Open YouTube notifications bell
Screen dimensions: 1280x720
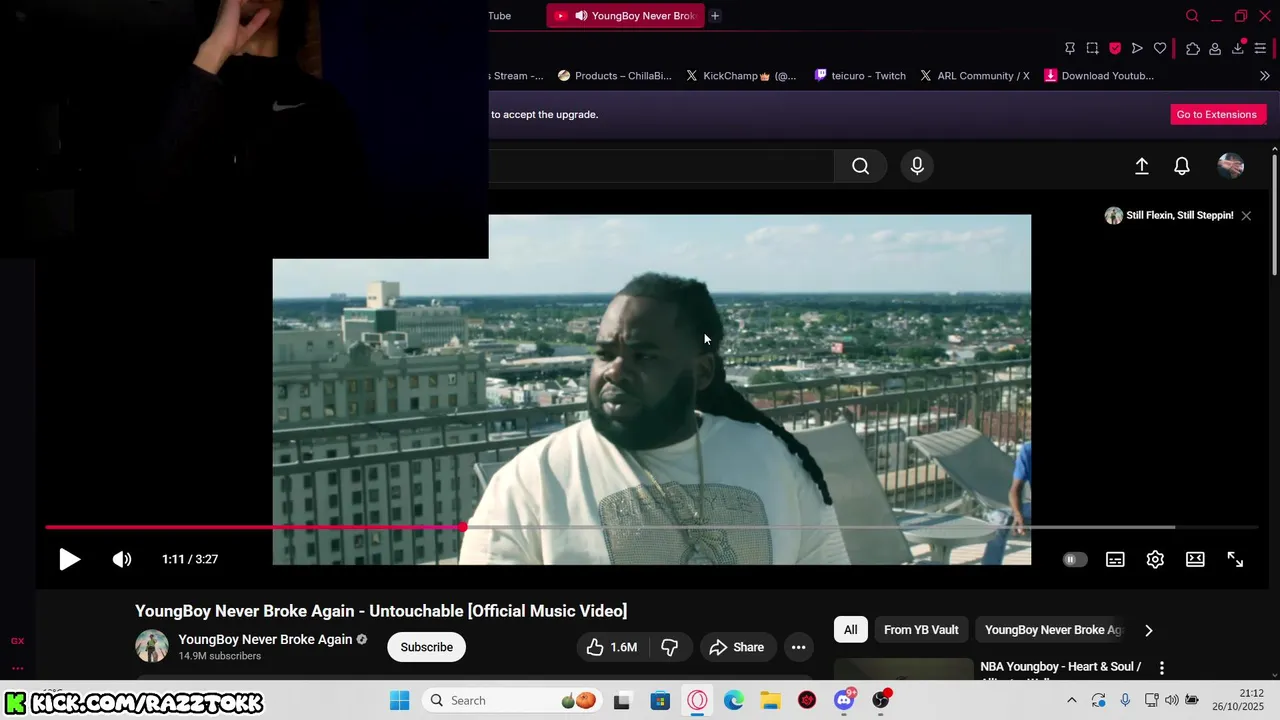(1182, 166)
